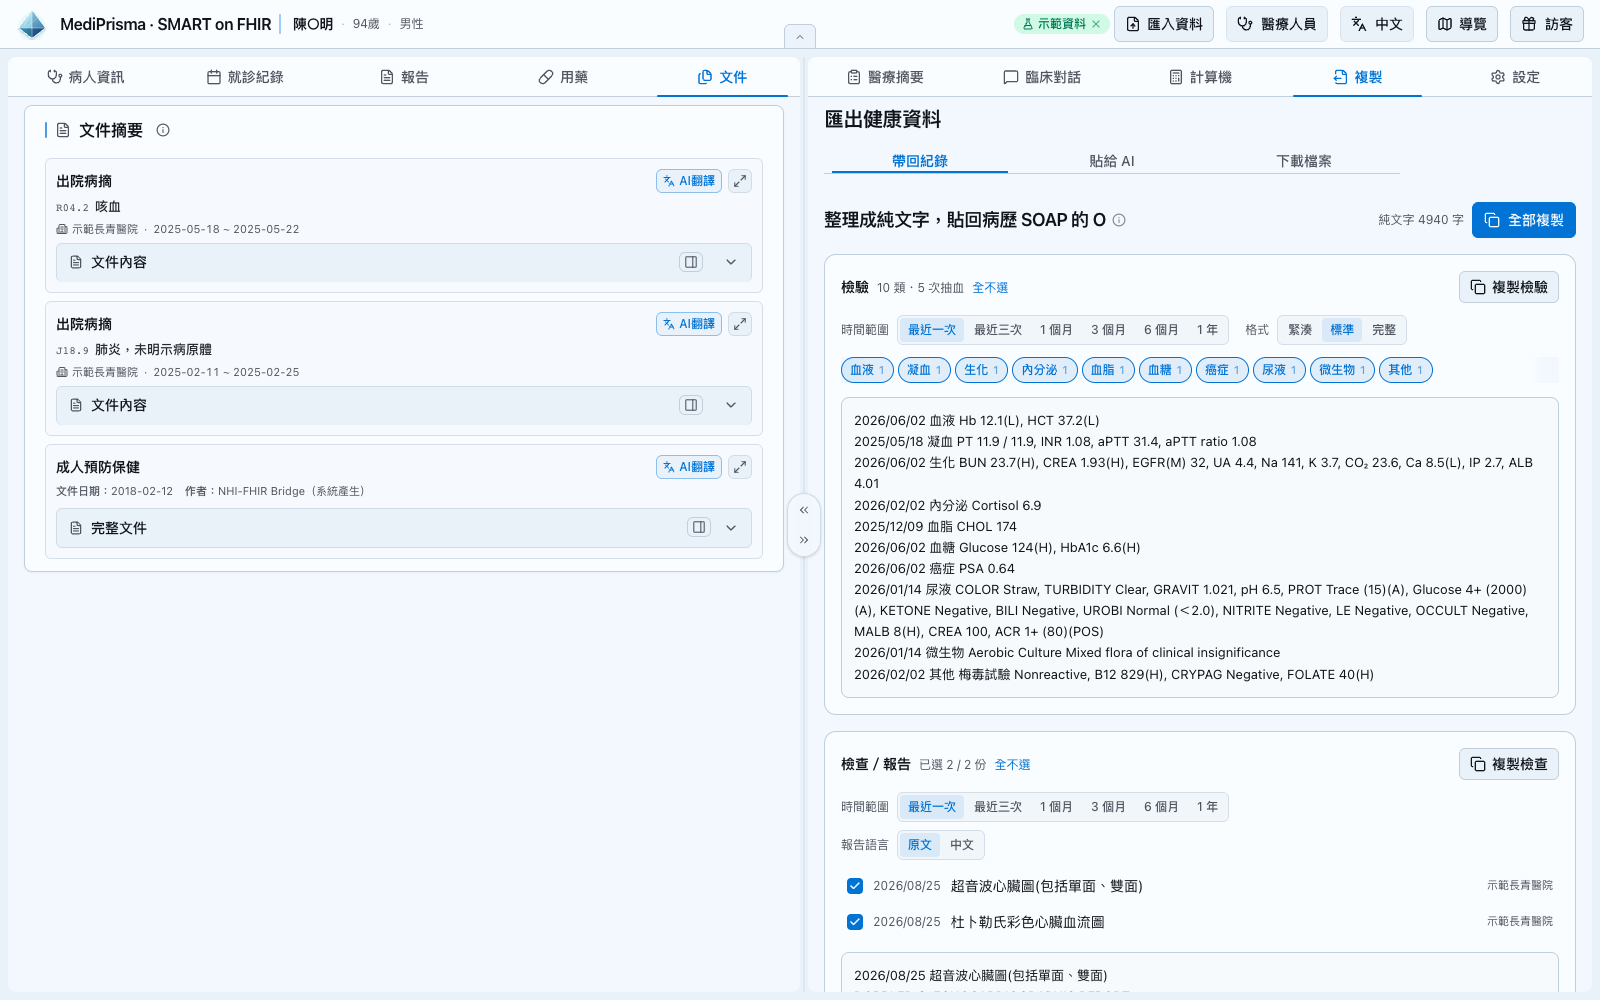Screen dimensions: 1600x1000
Task: Expand 完整文件 chevron
Action: click(x=731, y=528)
